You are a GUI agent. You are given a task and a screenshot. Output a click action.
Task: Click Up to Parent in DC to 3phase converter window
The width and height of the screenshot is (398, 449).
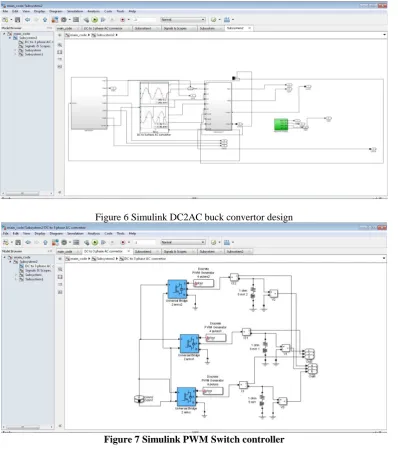46,242
